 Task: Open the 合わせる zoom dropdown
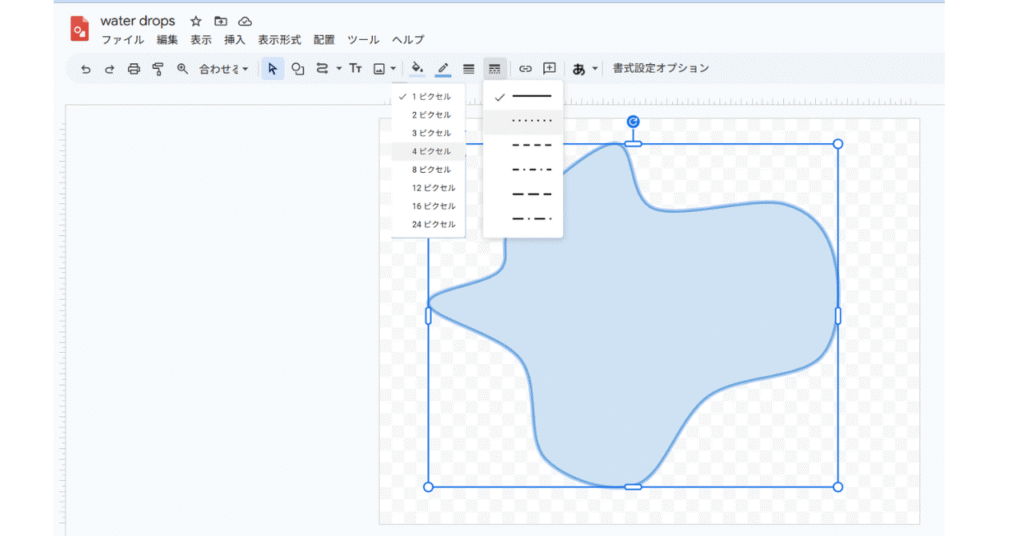tap(223, 69)
